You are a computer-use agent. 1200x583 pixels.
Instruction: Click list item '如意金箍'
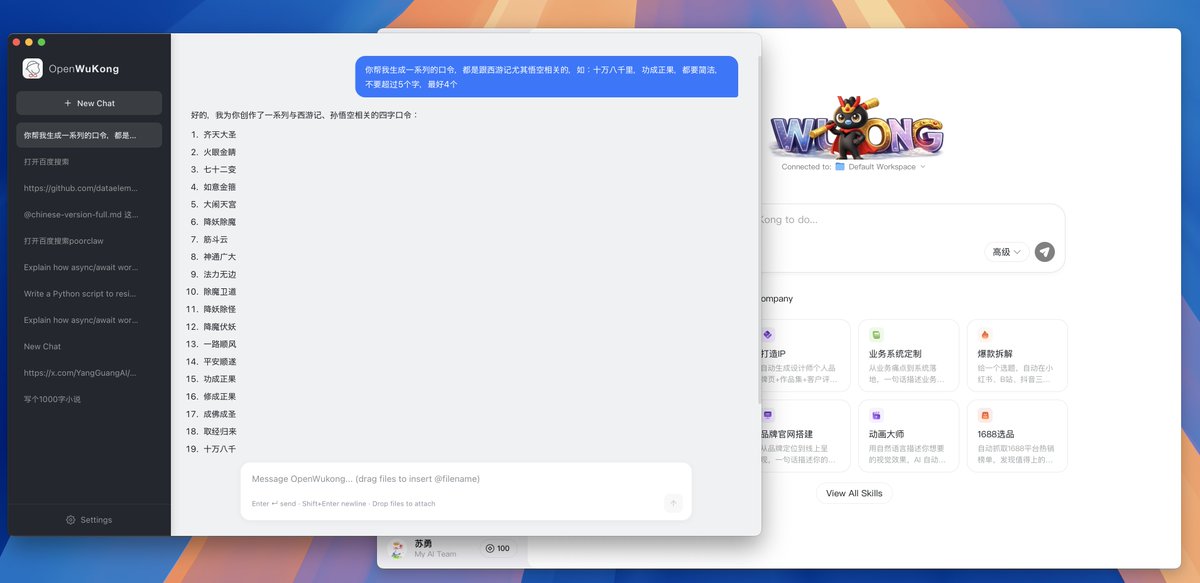tap(220, 187)
